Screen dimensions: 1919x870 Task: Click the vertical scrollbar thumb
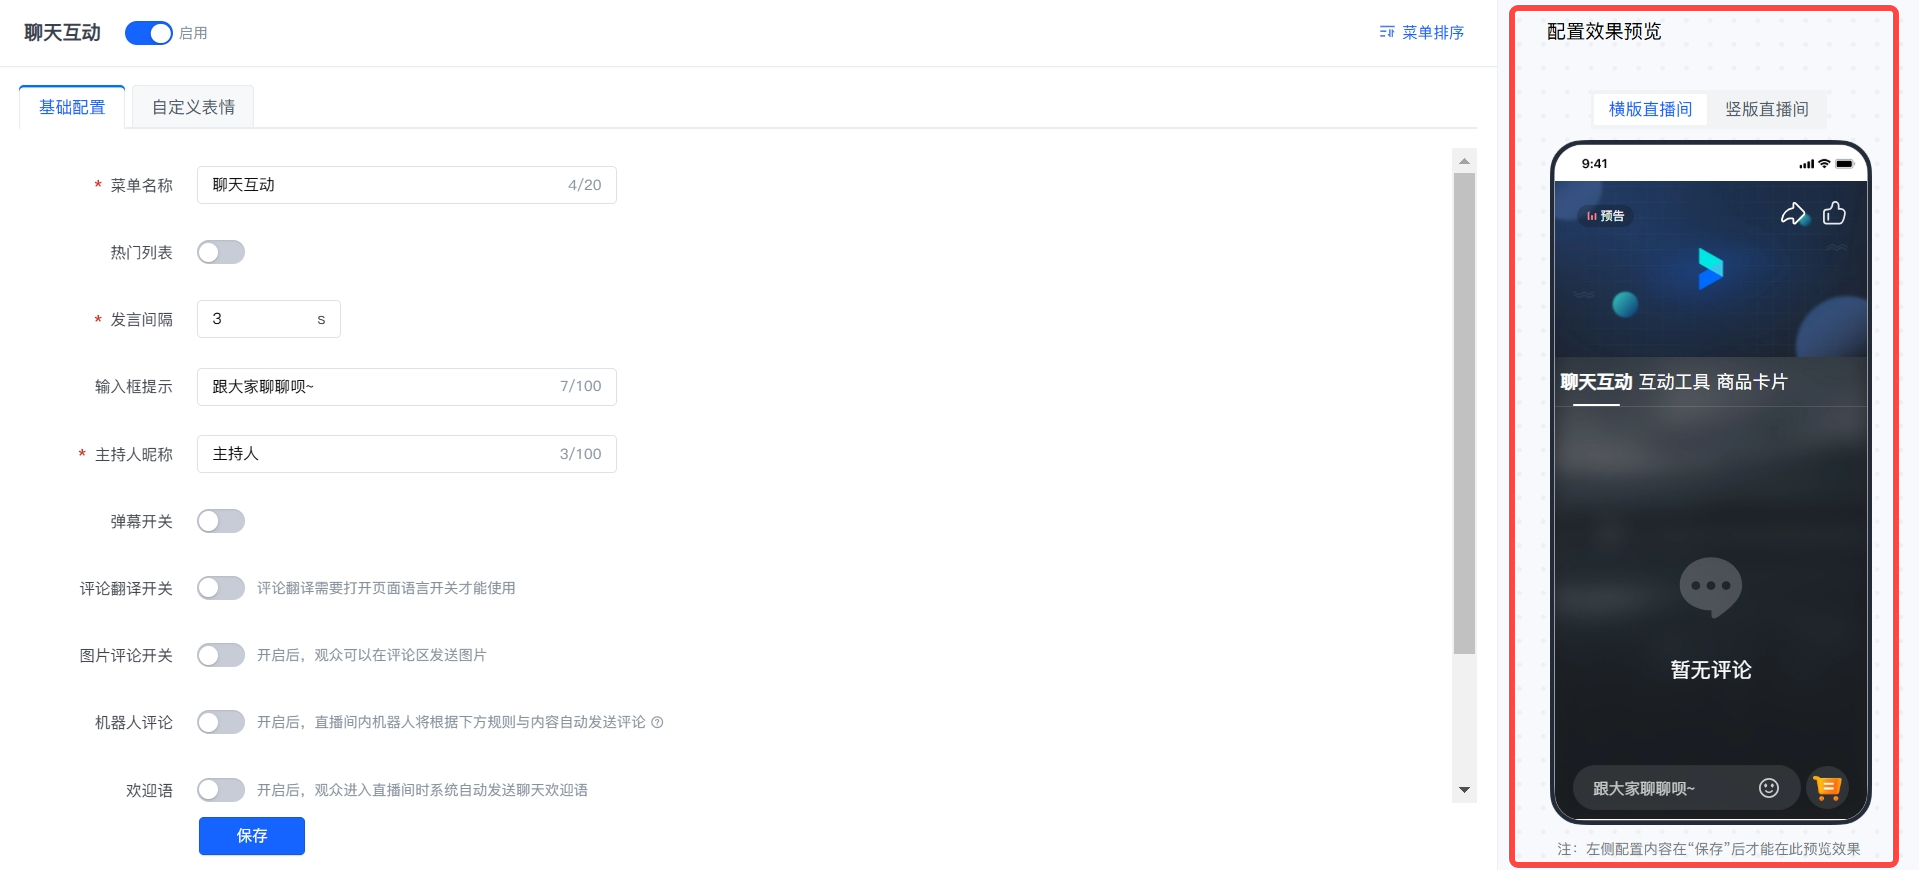pyautogui.click(x=1464, y=414)
